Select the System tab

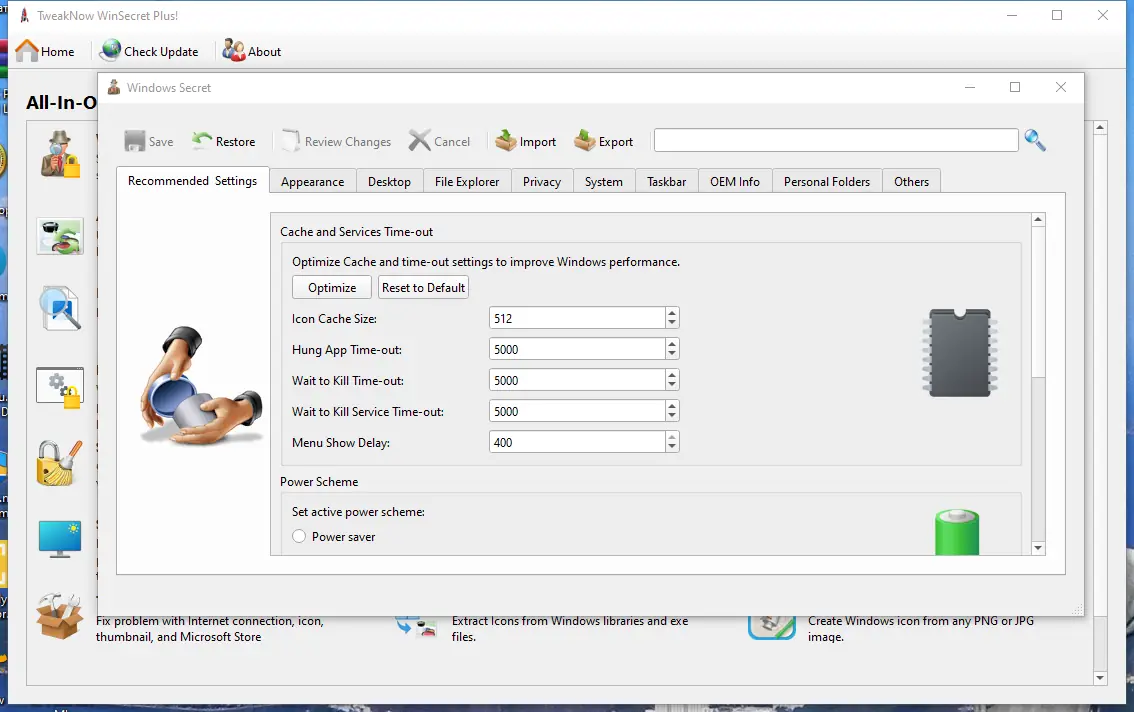pyautogui.click(x=604, y=182)
